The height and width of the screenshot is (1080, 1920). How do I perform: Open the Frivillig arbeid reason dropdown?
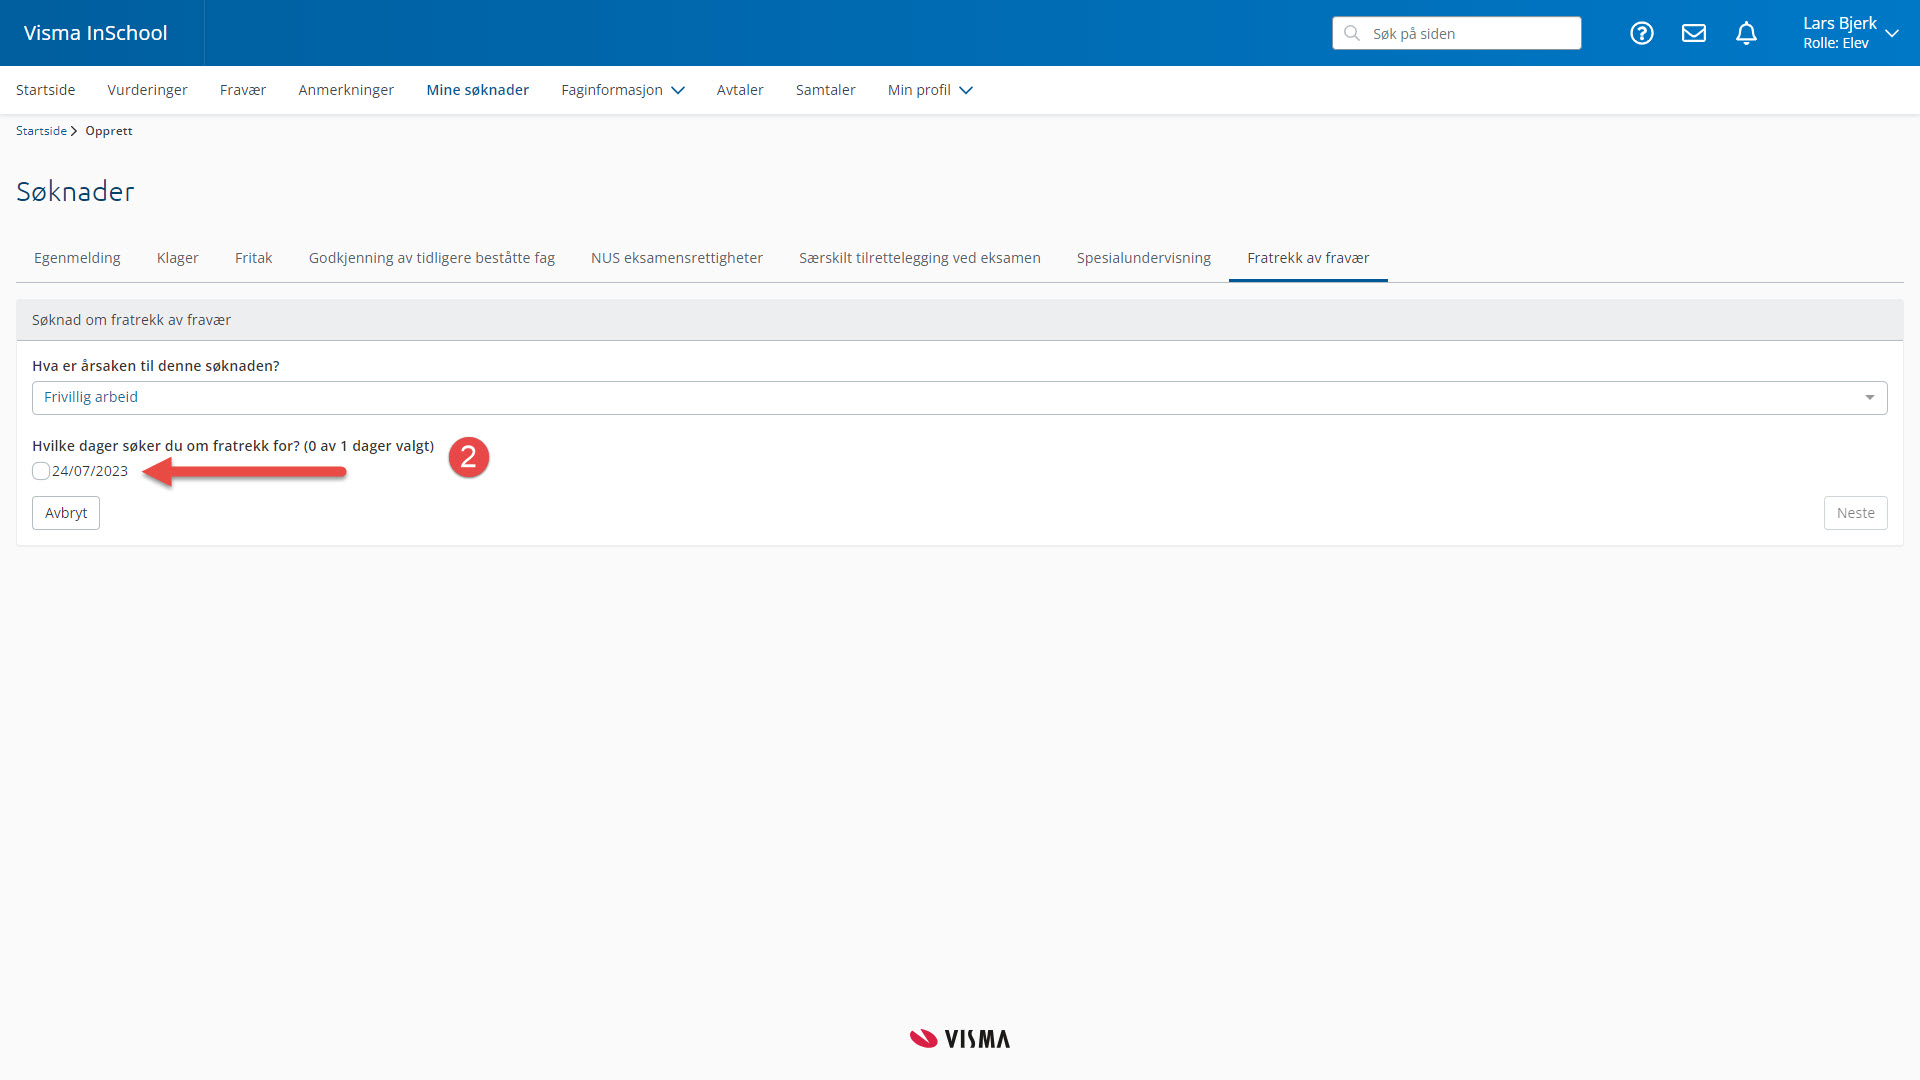click(x=959, y=398)
